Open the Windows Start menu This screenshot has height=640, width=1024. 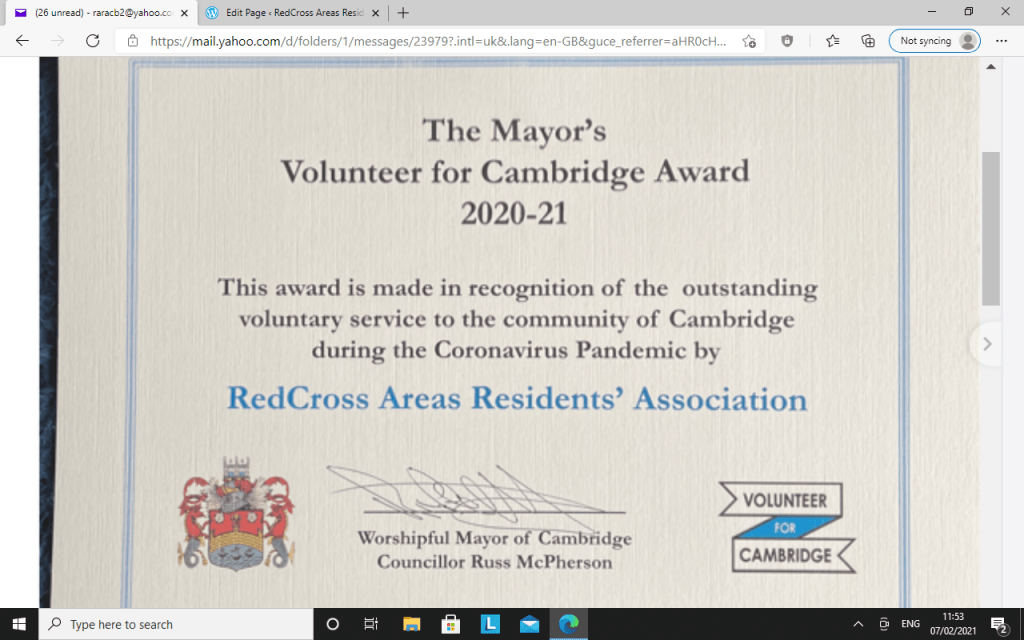(x=19, y=624)
